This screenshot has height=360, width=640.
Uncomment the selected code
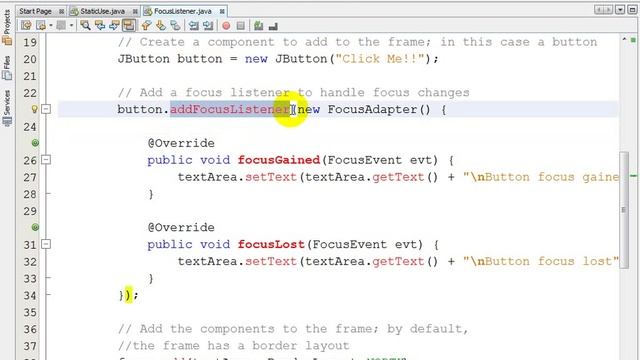pos(273,26)
